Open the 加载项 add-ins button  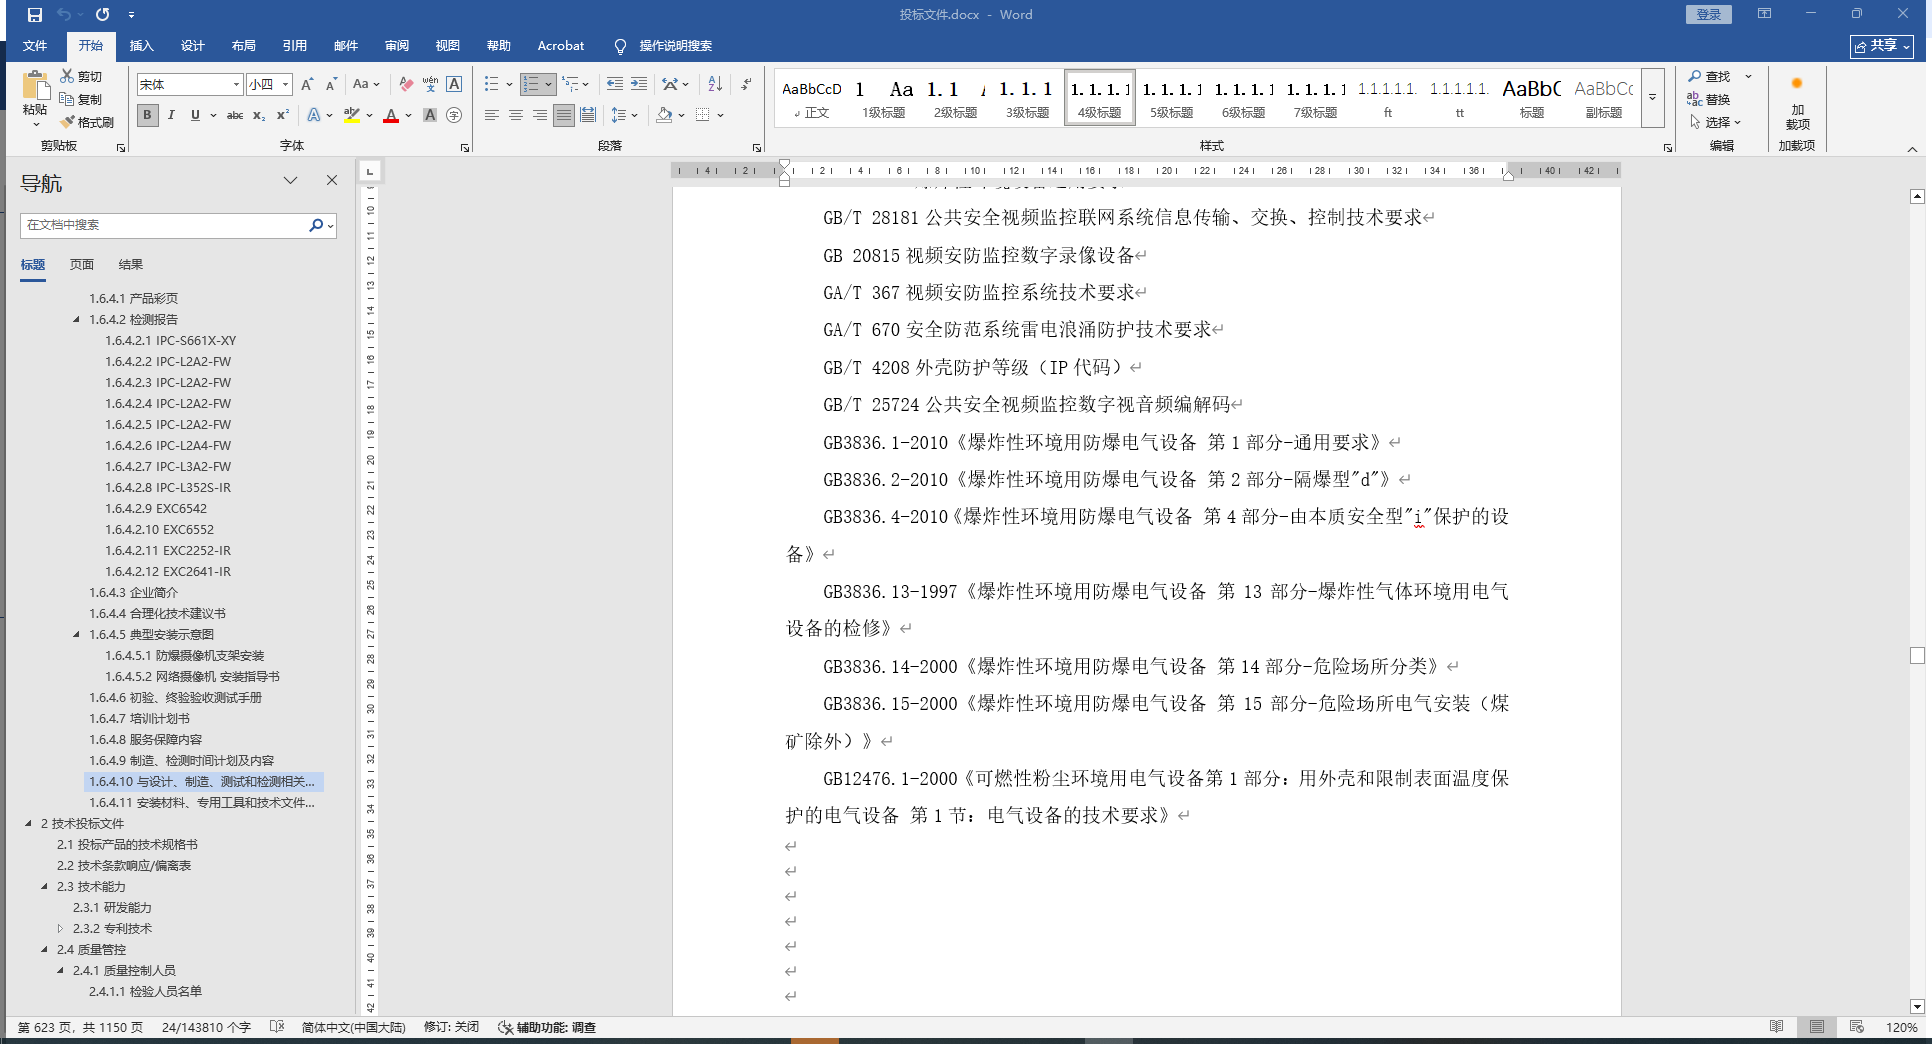tap(1797, 105)
